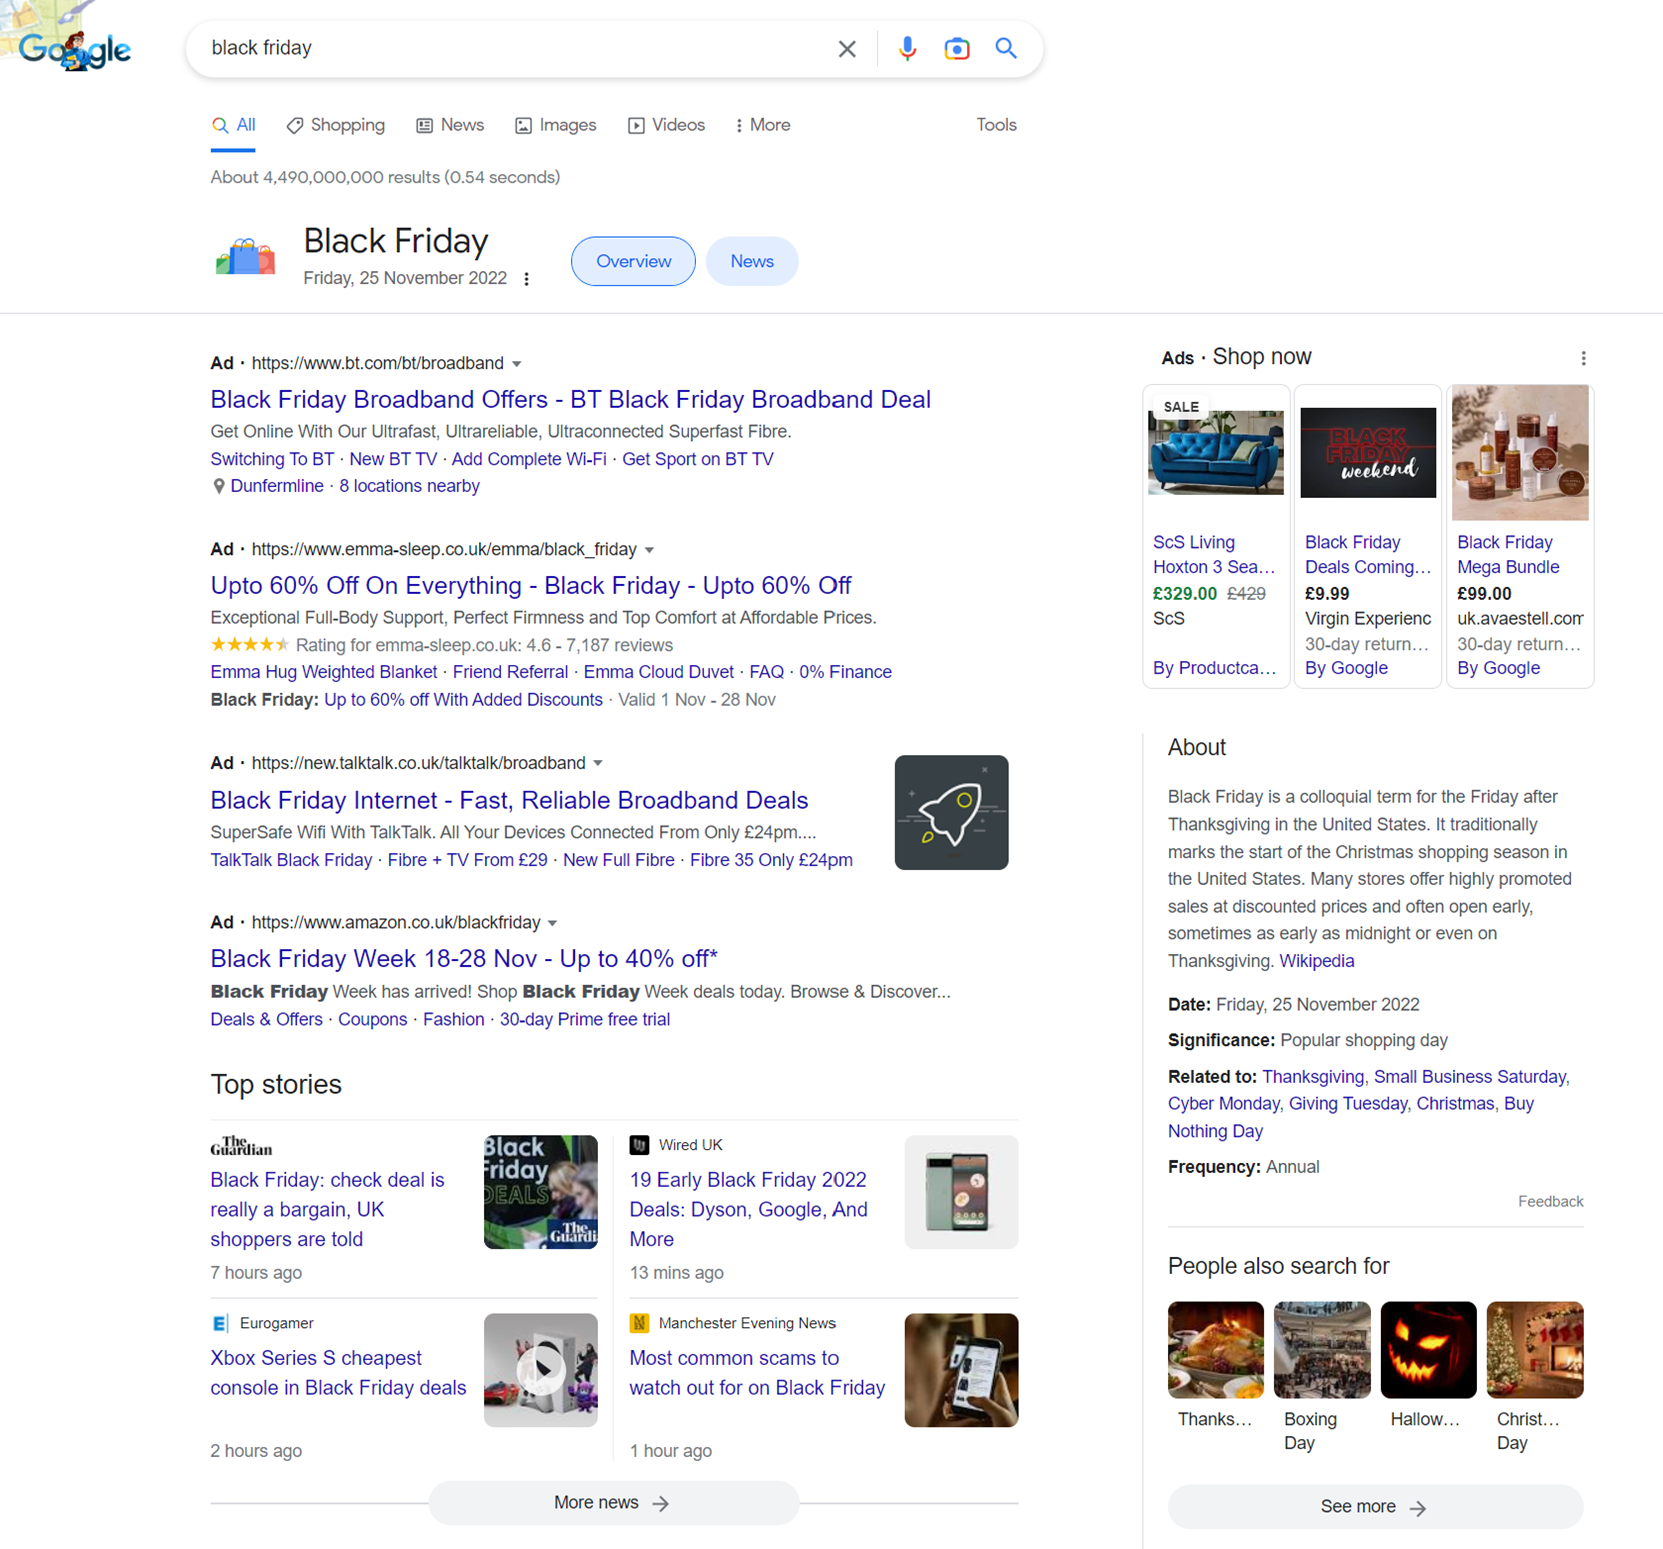Click the location pin icon beside Dunfermline
This screenshot has height=1549, width=1663.
218,486
